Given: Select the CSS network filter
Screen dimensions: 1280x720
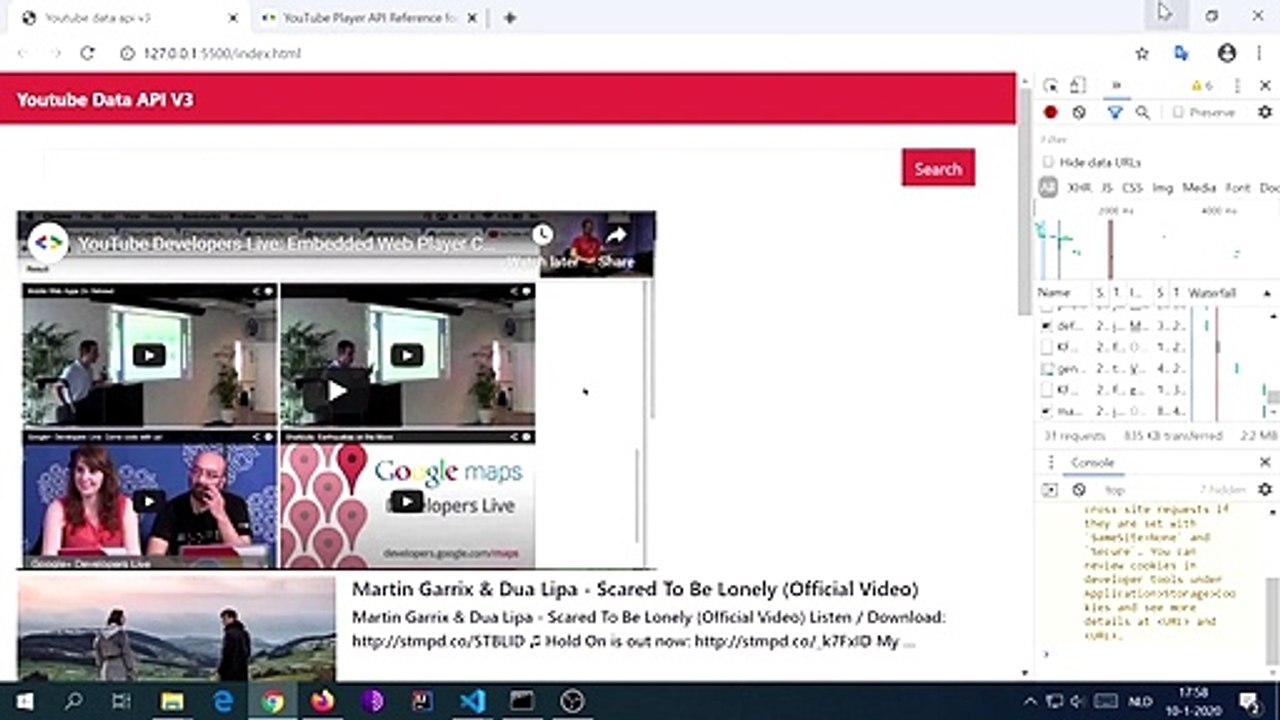Looking at the screenshot, I should point(1132,188).
